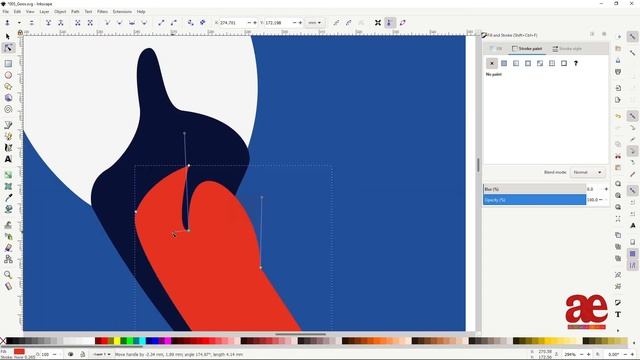Decrease Opacity value with minus button
The image size is (640, 360).
point(601,200)
